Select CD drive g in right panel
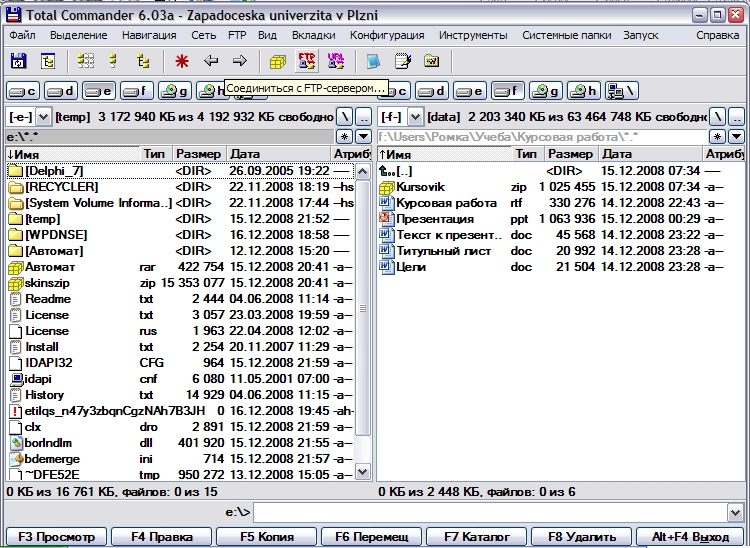Viewport: 750px width, 548px height. click(x=546, y=91)
